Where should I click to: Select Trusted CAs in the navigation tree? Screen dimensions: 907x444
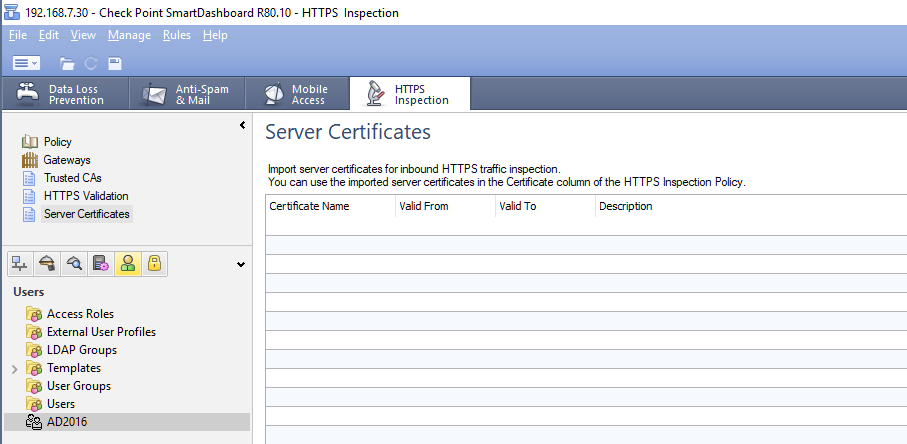coord(72,177)
